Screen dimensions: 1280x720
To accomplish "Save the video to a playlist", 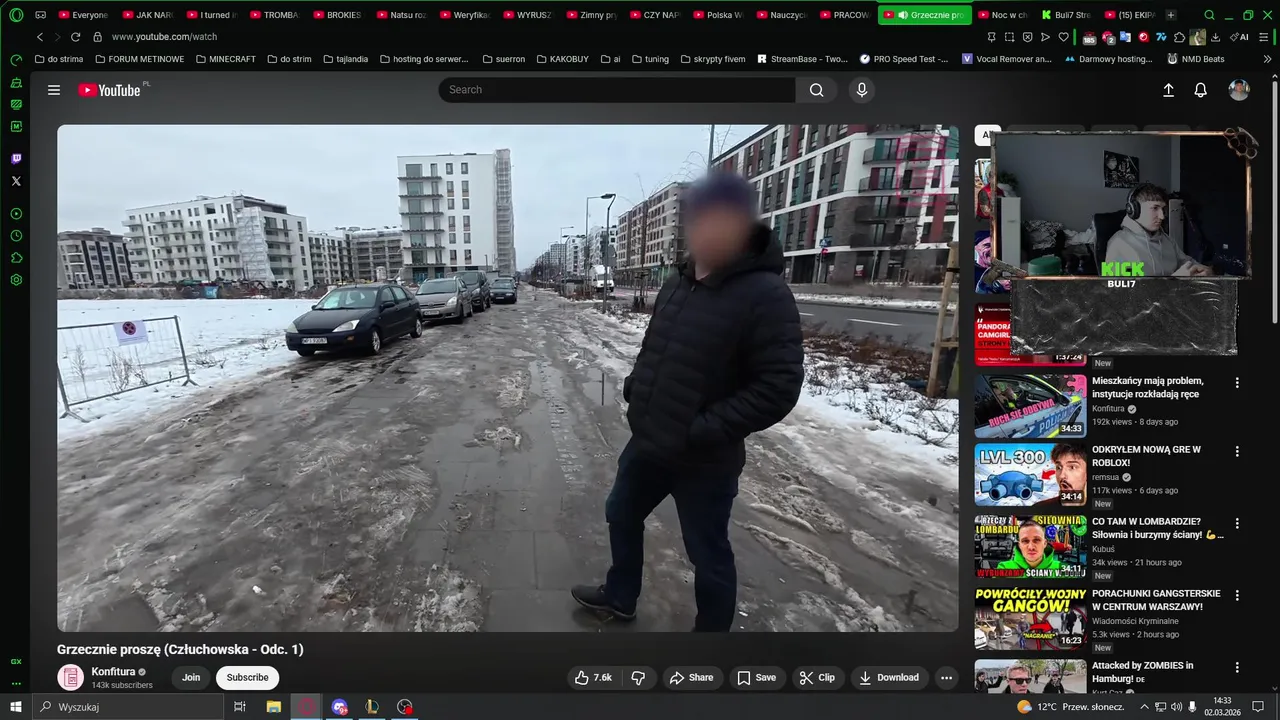I will click(756, 678).
